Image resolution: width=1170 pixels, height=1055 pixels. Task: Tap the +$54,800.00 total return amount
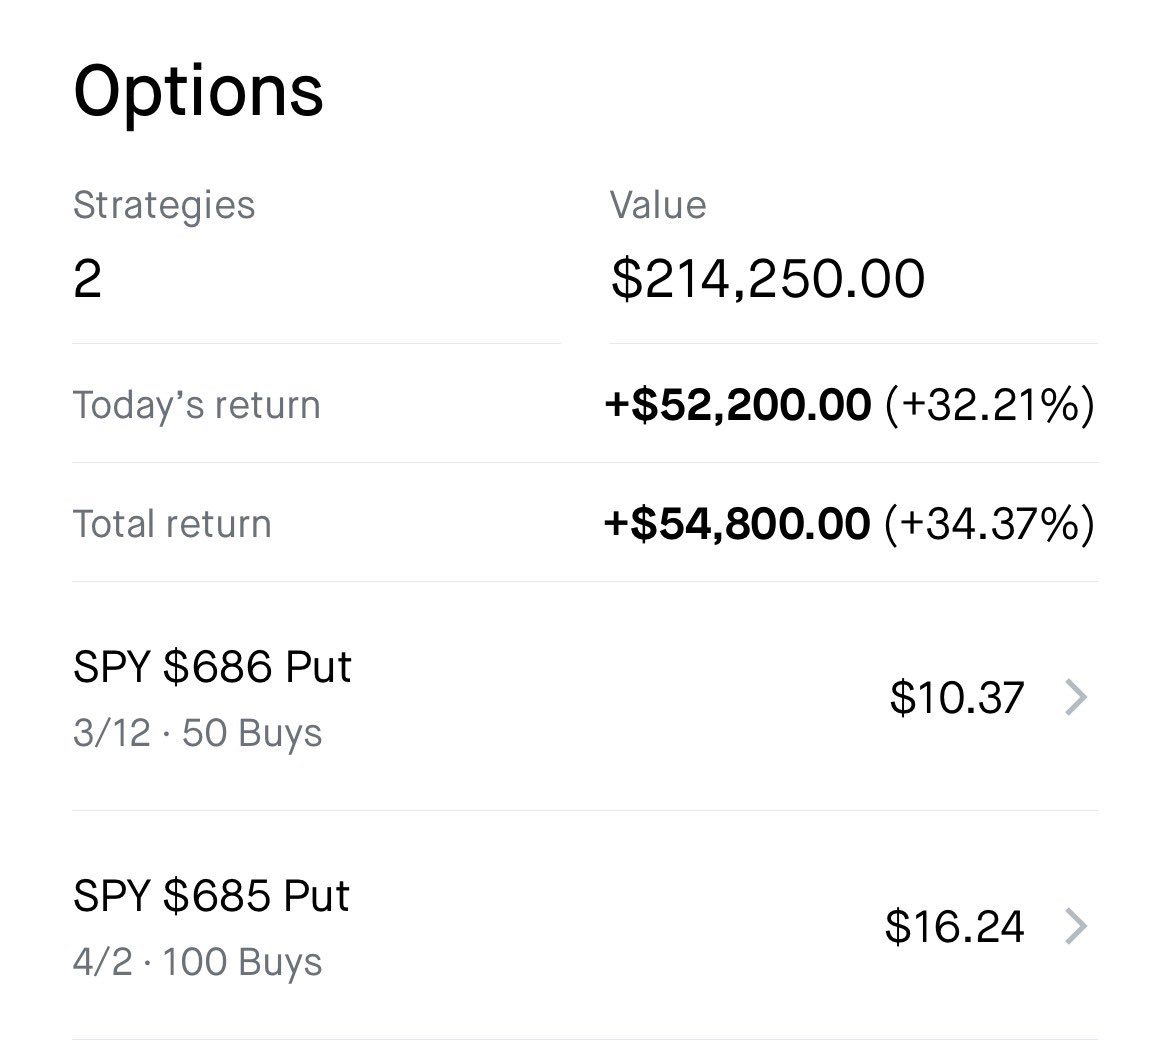[737, 525]
